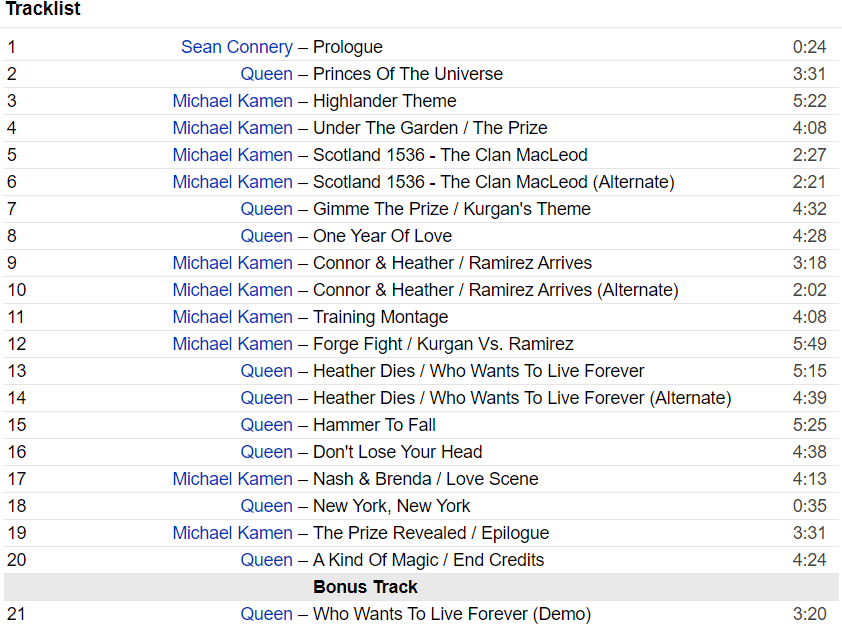Open Michael Kamen link for Under The Garden
842x627 pixels.
pyautogui.click(x=232, y=128)
